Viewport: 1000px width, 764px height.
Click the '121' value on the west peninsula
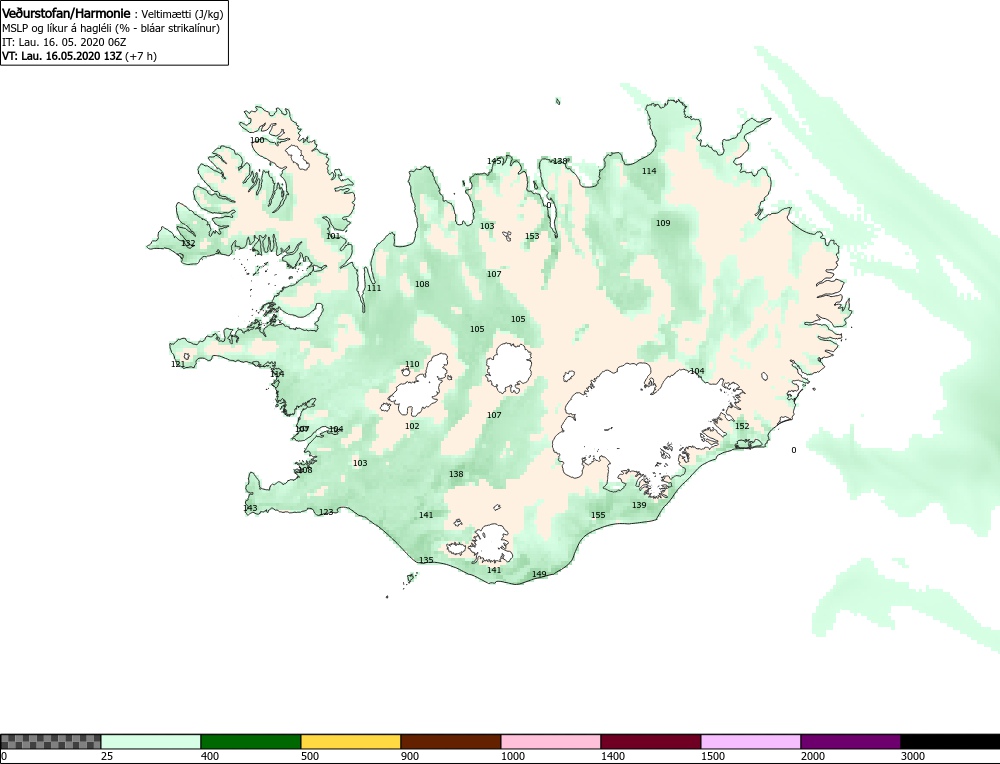click(178, 364)
